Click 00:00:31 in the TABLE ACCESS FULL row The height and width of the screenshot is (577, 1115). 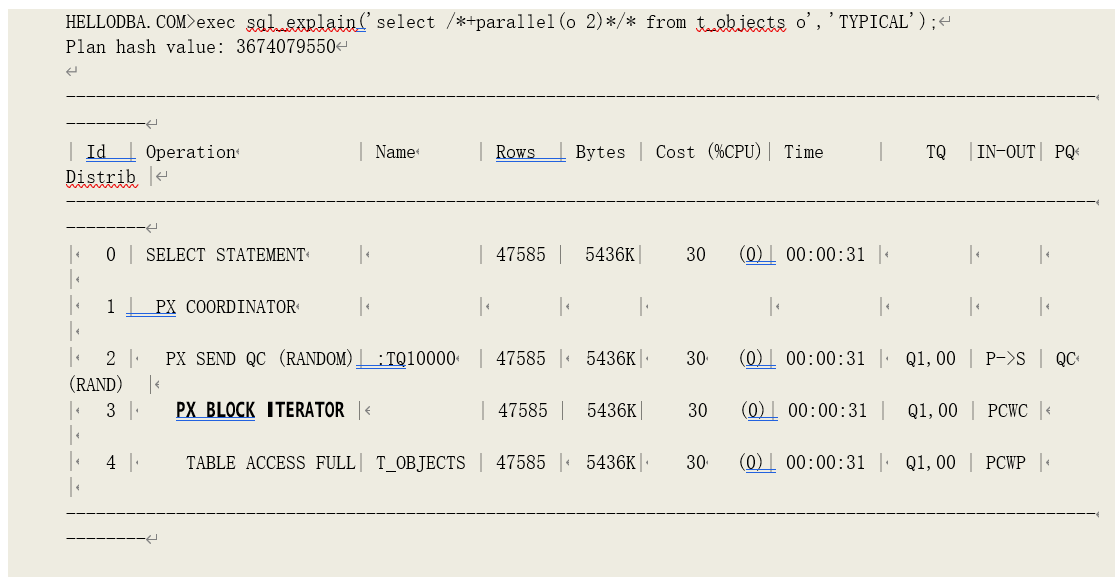tap(825, 463)
